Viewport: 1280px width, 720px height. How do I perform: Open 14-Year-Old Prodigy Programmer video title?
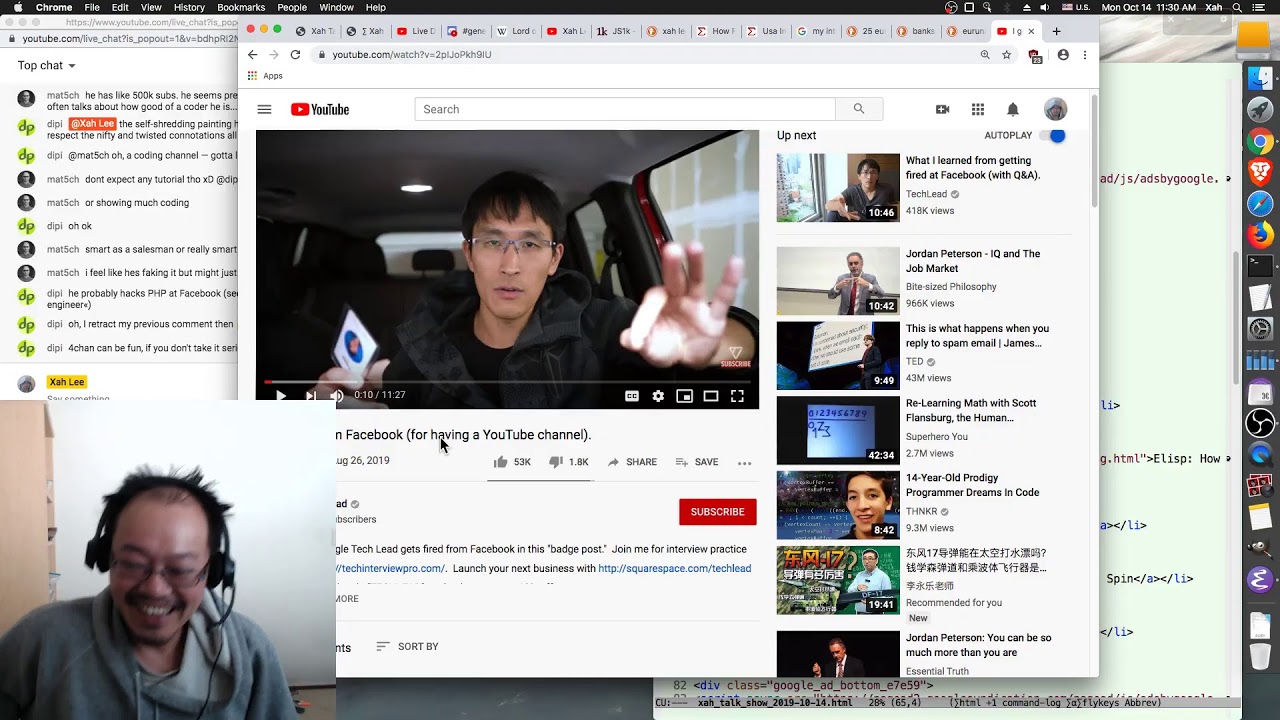pyautogui.click(x=972, y=485)
